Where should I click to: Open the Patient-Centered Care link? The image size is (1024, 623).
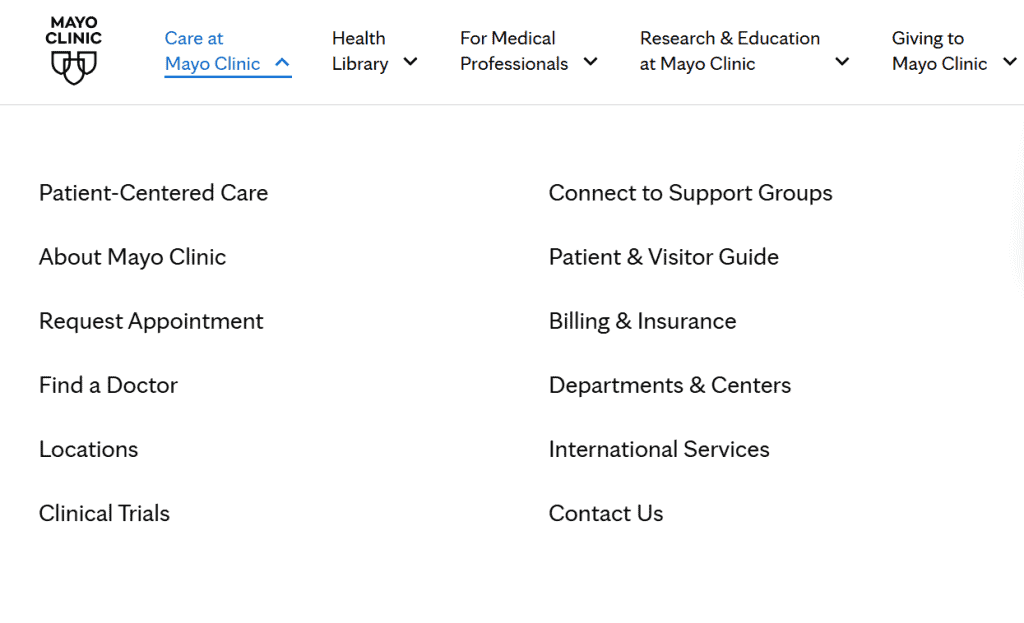tap(153, 193)
